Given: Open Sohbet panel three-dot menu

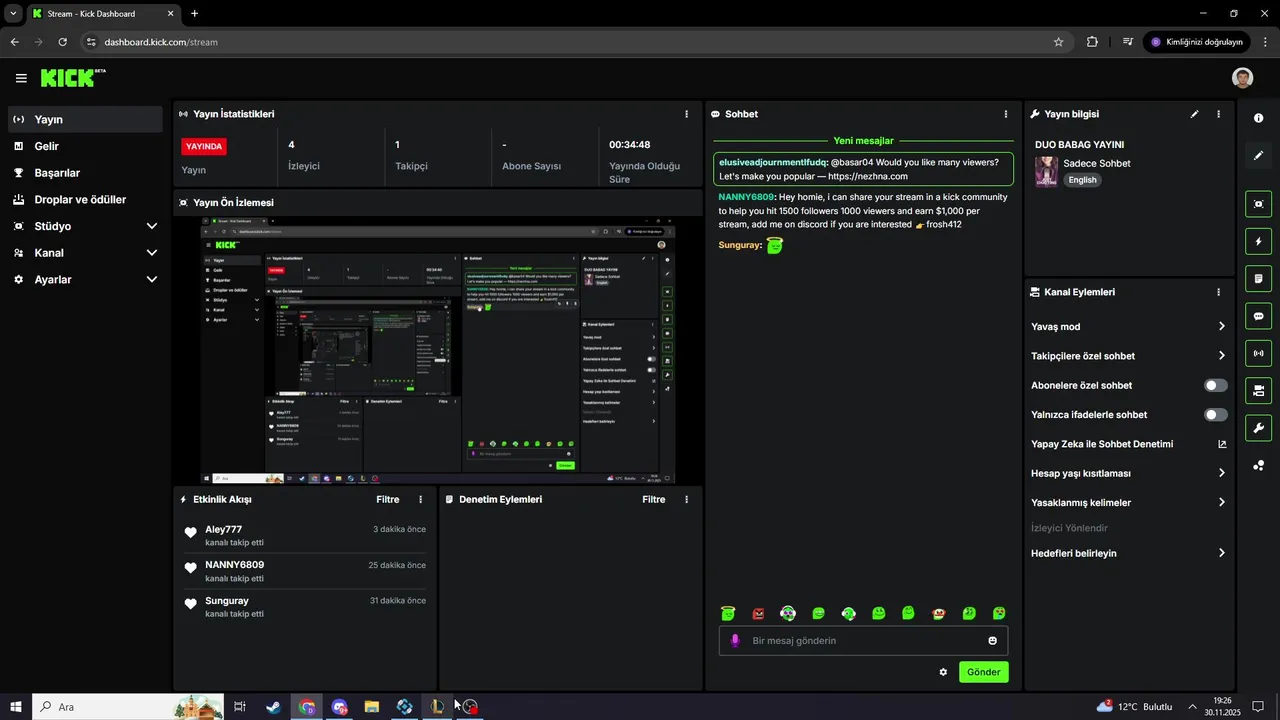Looking at the screenshot, I should (x=1005, y=114).
